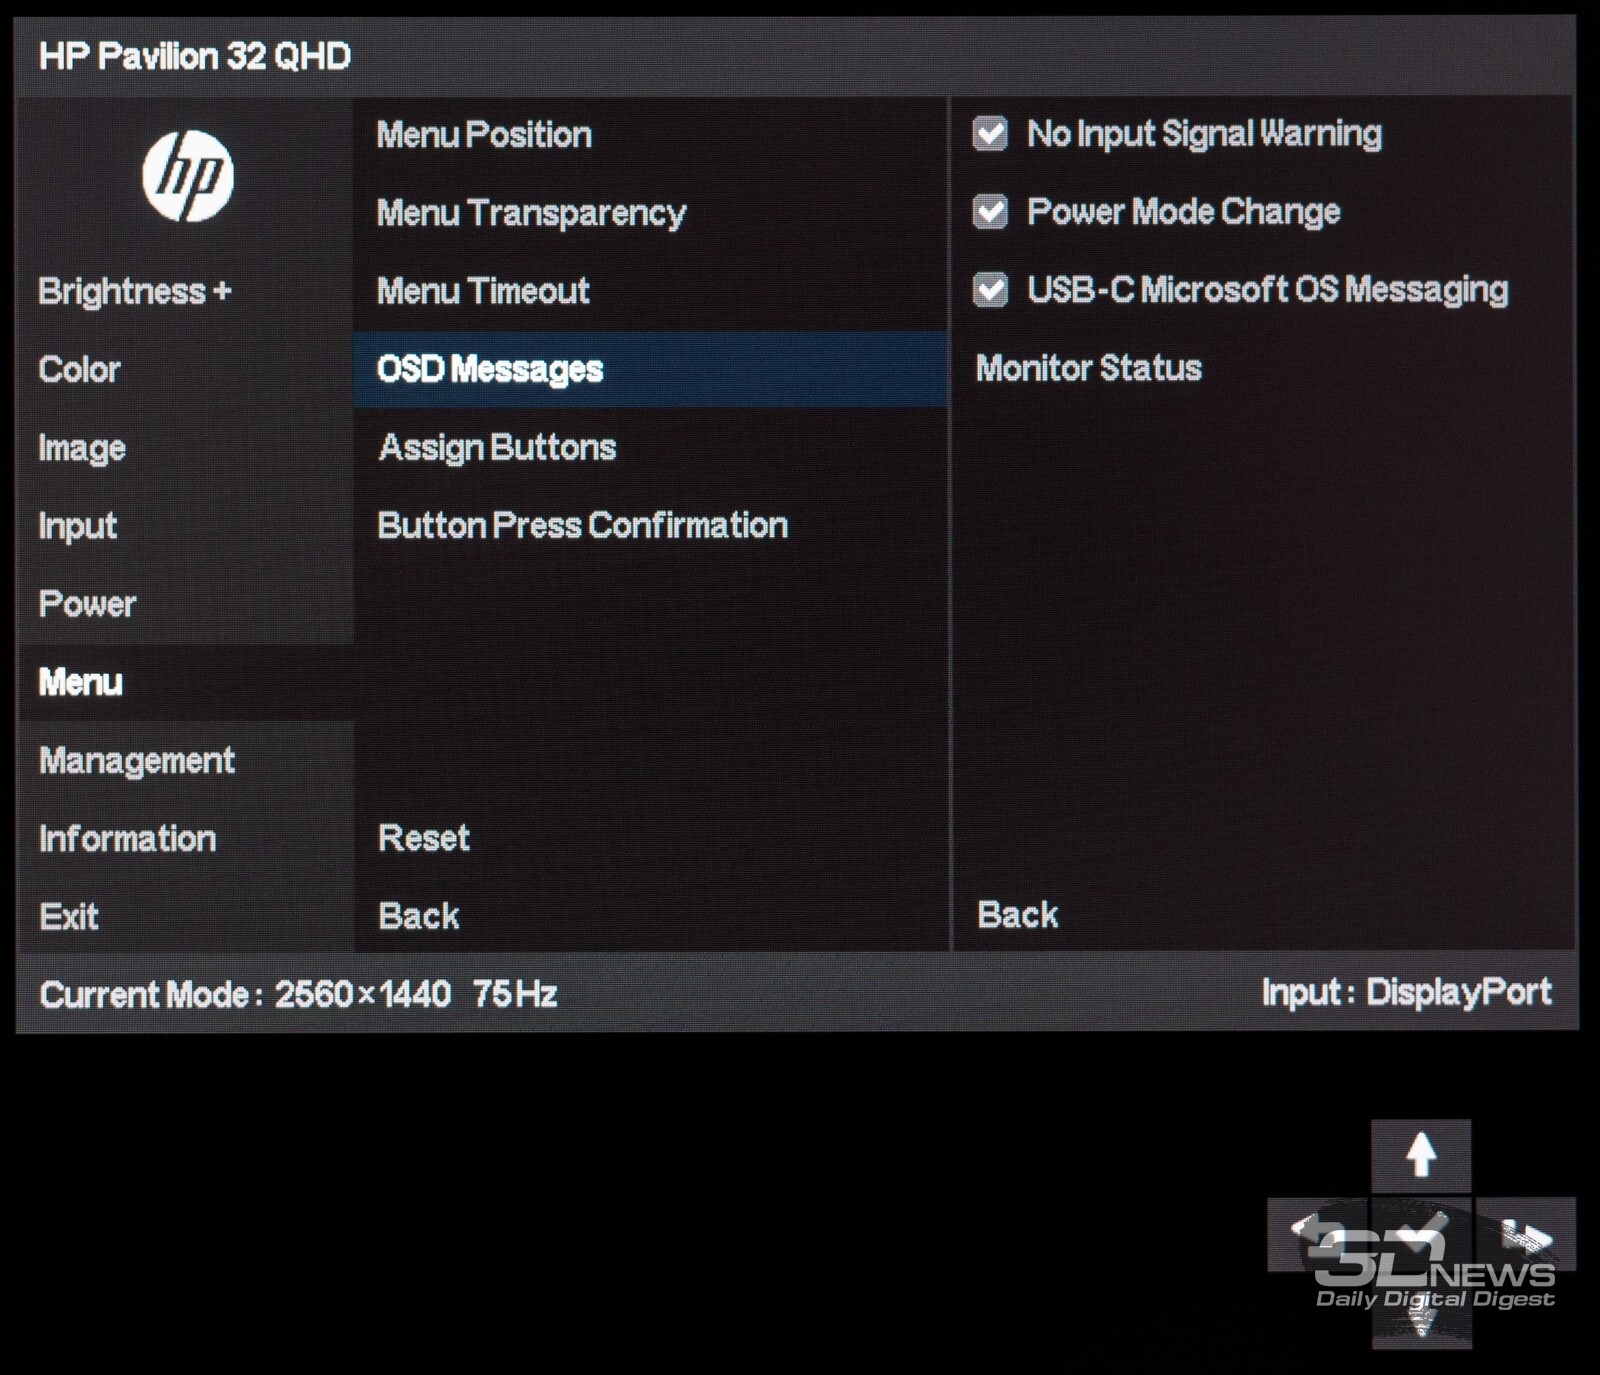Select the Menu Transparency option

click(x=531, y=213)
